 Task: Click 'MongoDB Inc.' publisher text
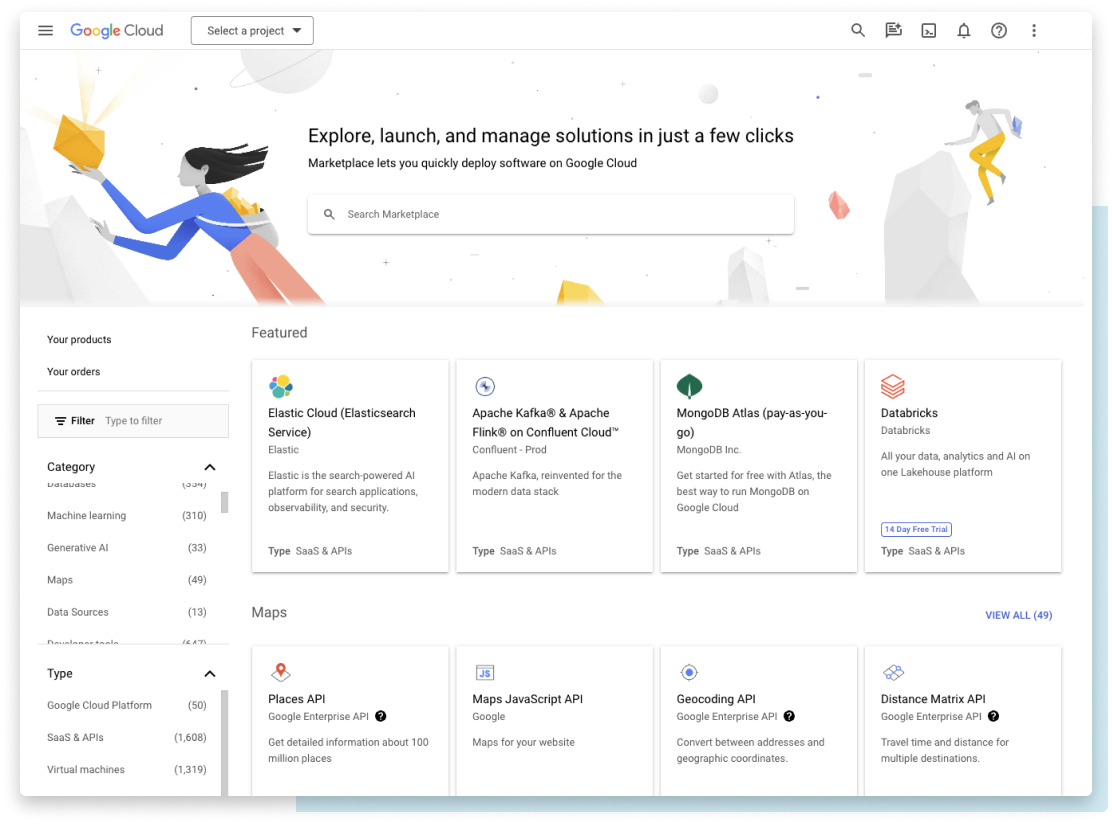(x=708, y=450)
